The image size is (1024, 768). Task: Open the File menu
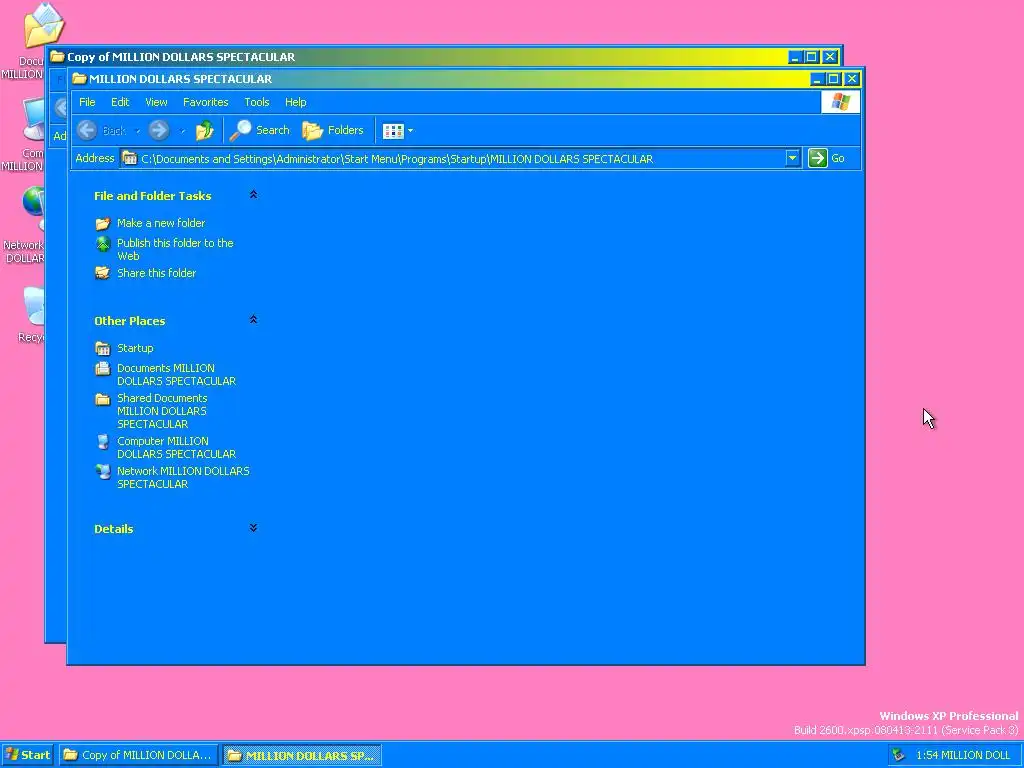tap(87, 102)
